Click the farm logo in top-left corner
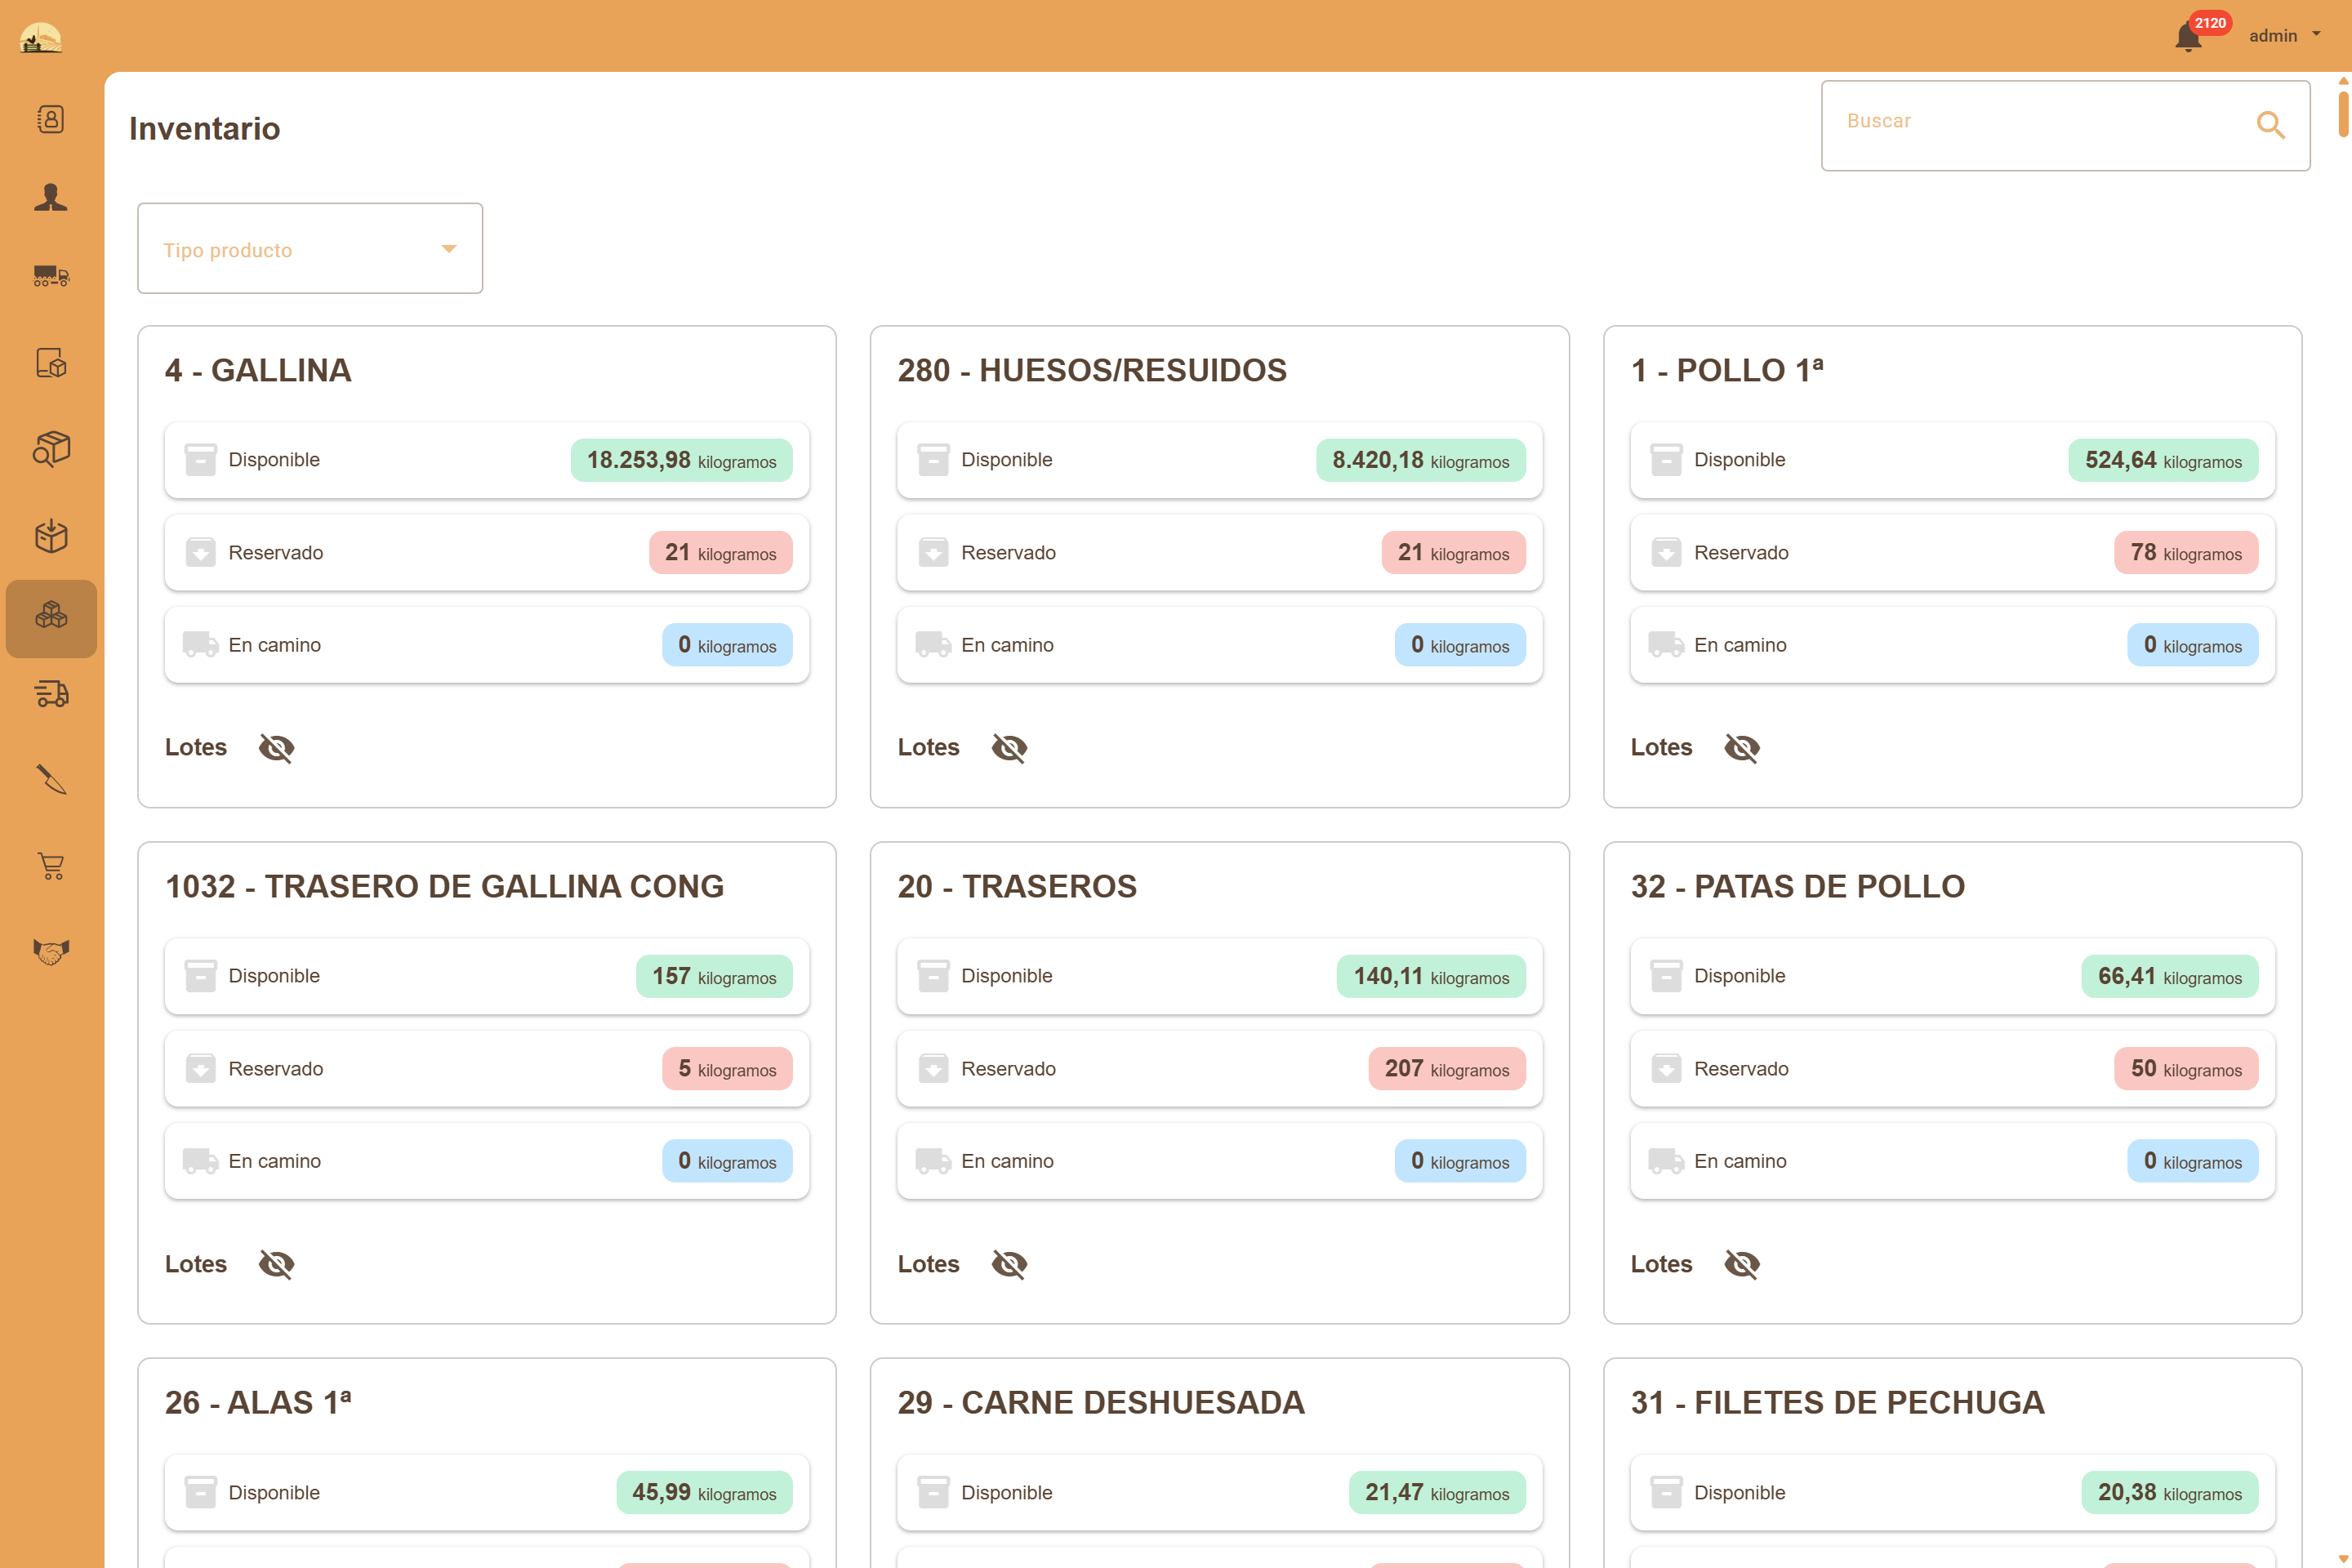The height and width of the screenshot is (1568, 2352). click(x=41, y=38)
